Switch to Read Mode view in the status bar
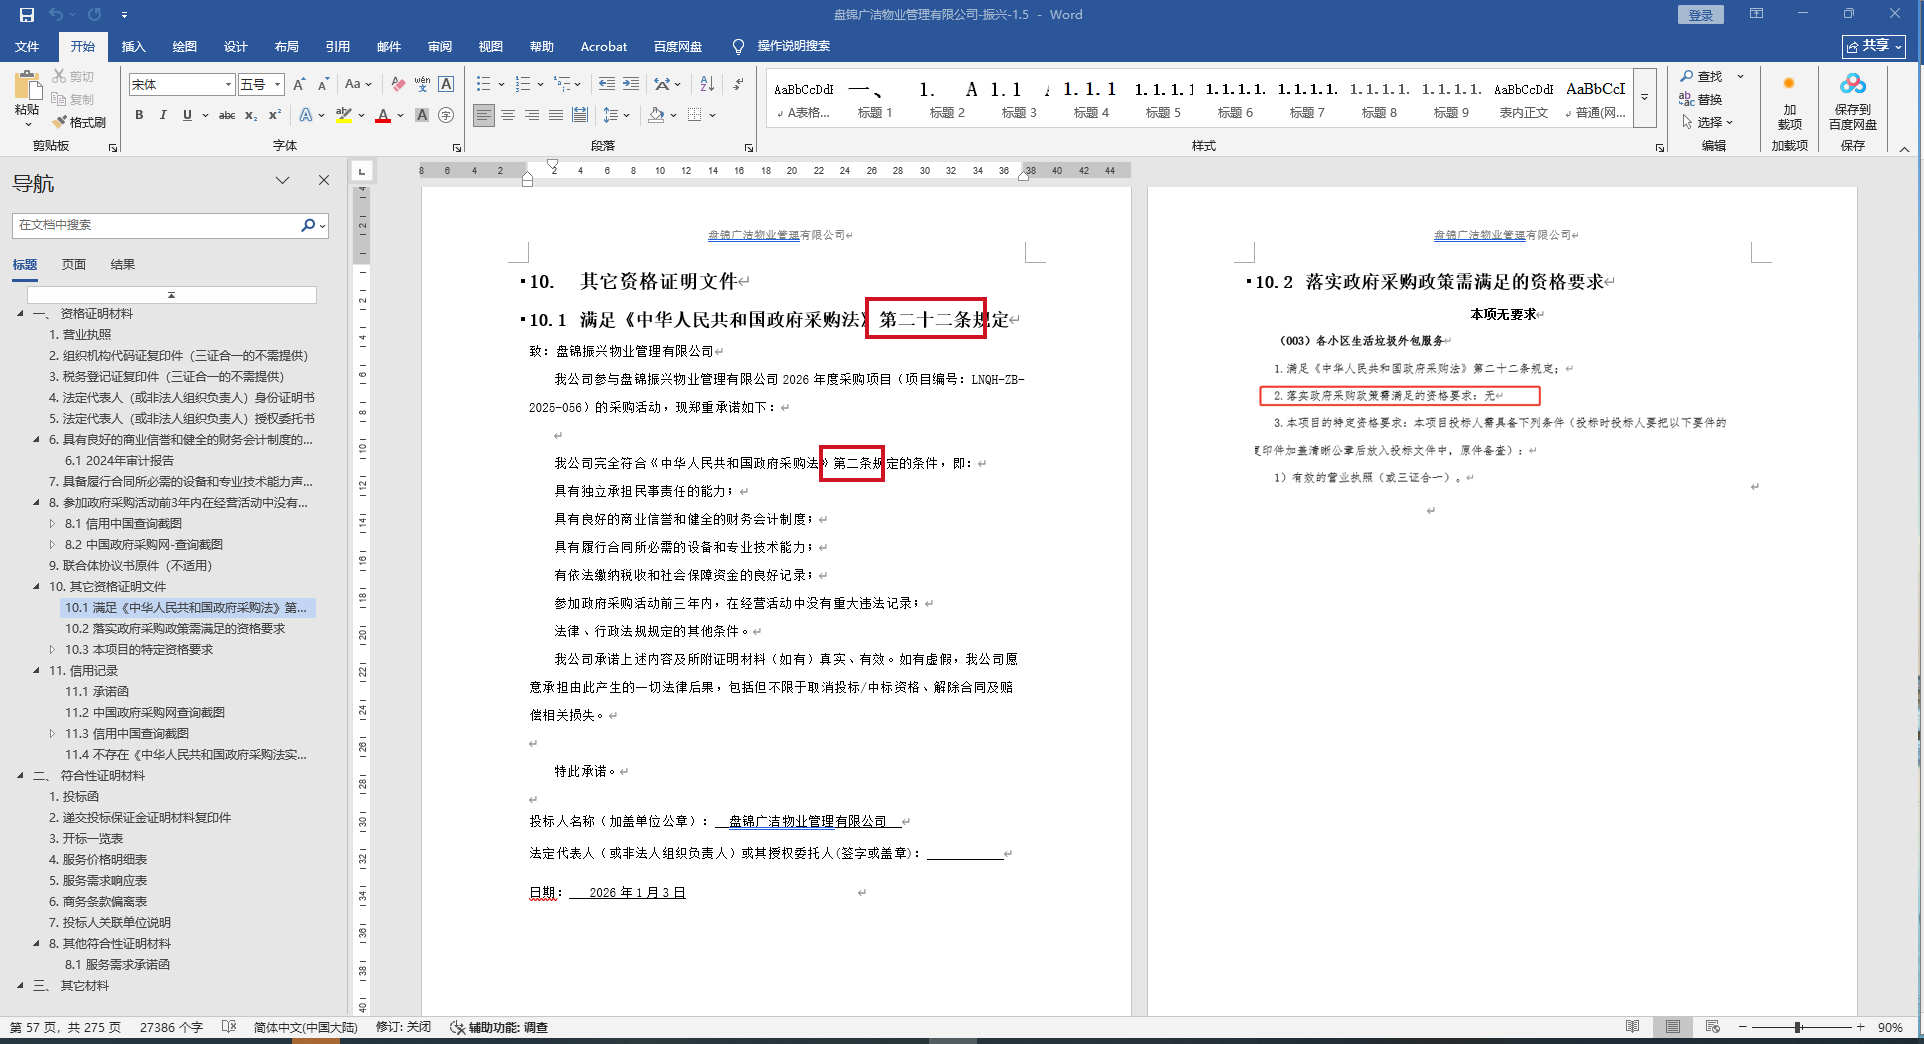The width and height of the screenshot is (1924, 1044). tap(1632, 1027)
